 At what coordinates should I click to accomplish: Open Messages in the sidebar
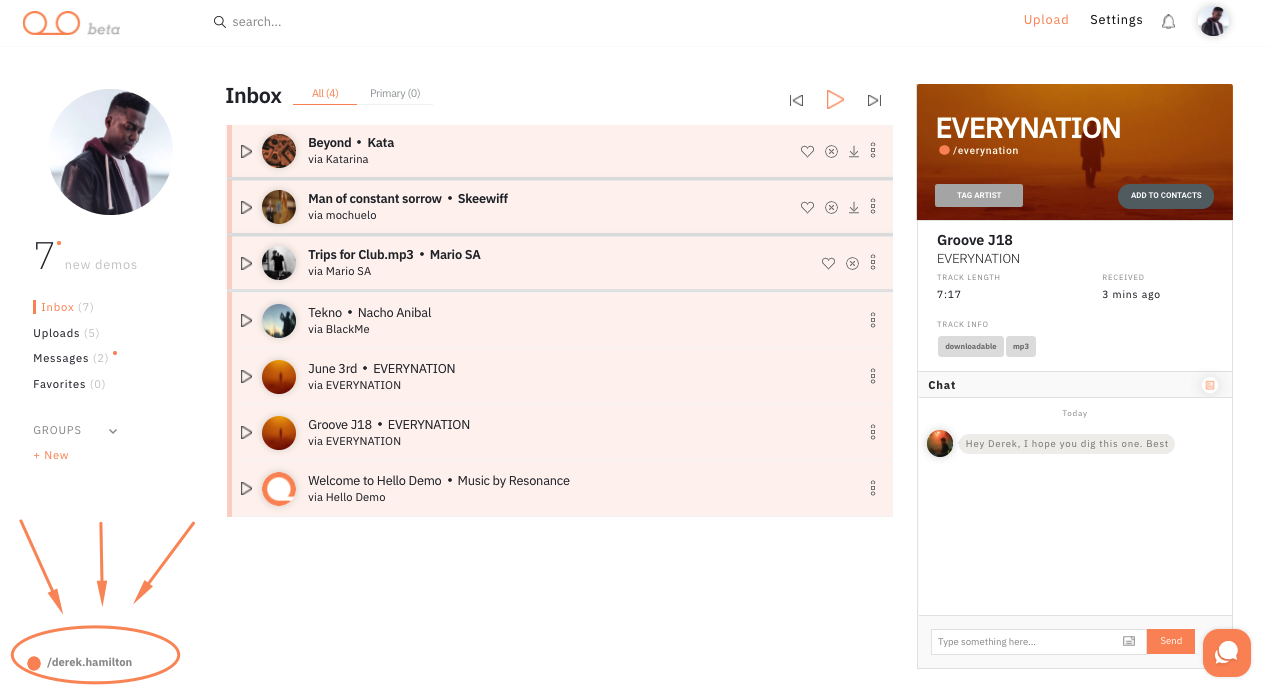coord(71,358)
